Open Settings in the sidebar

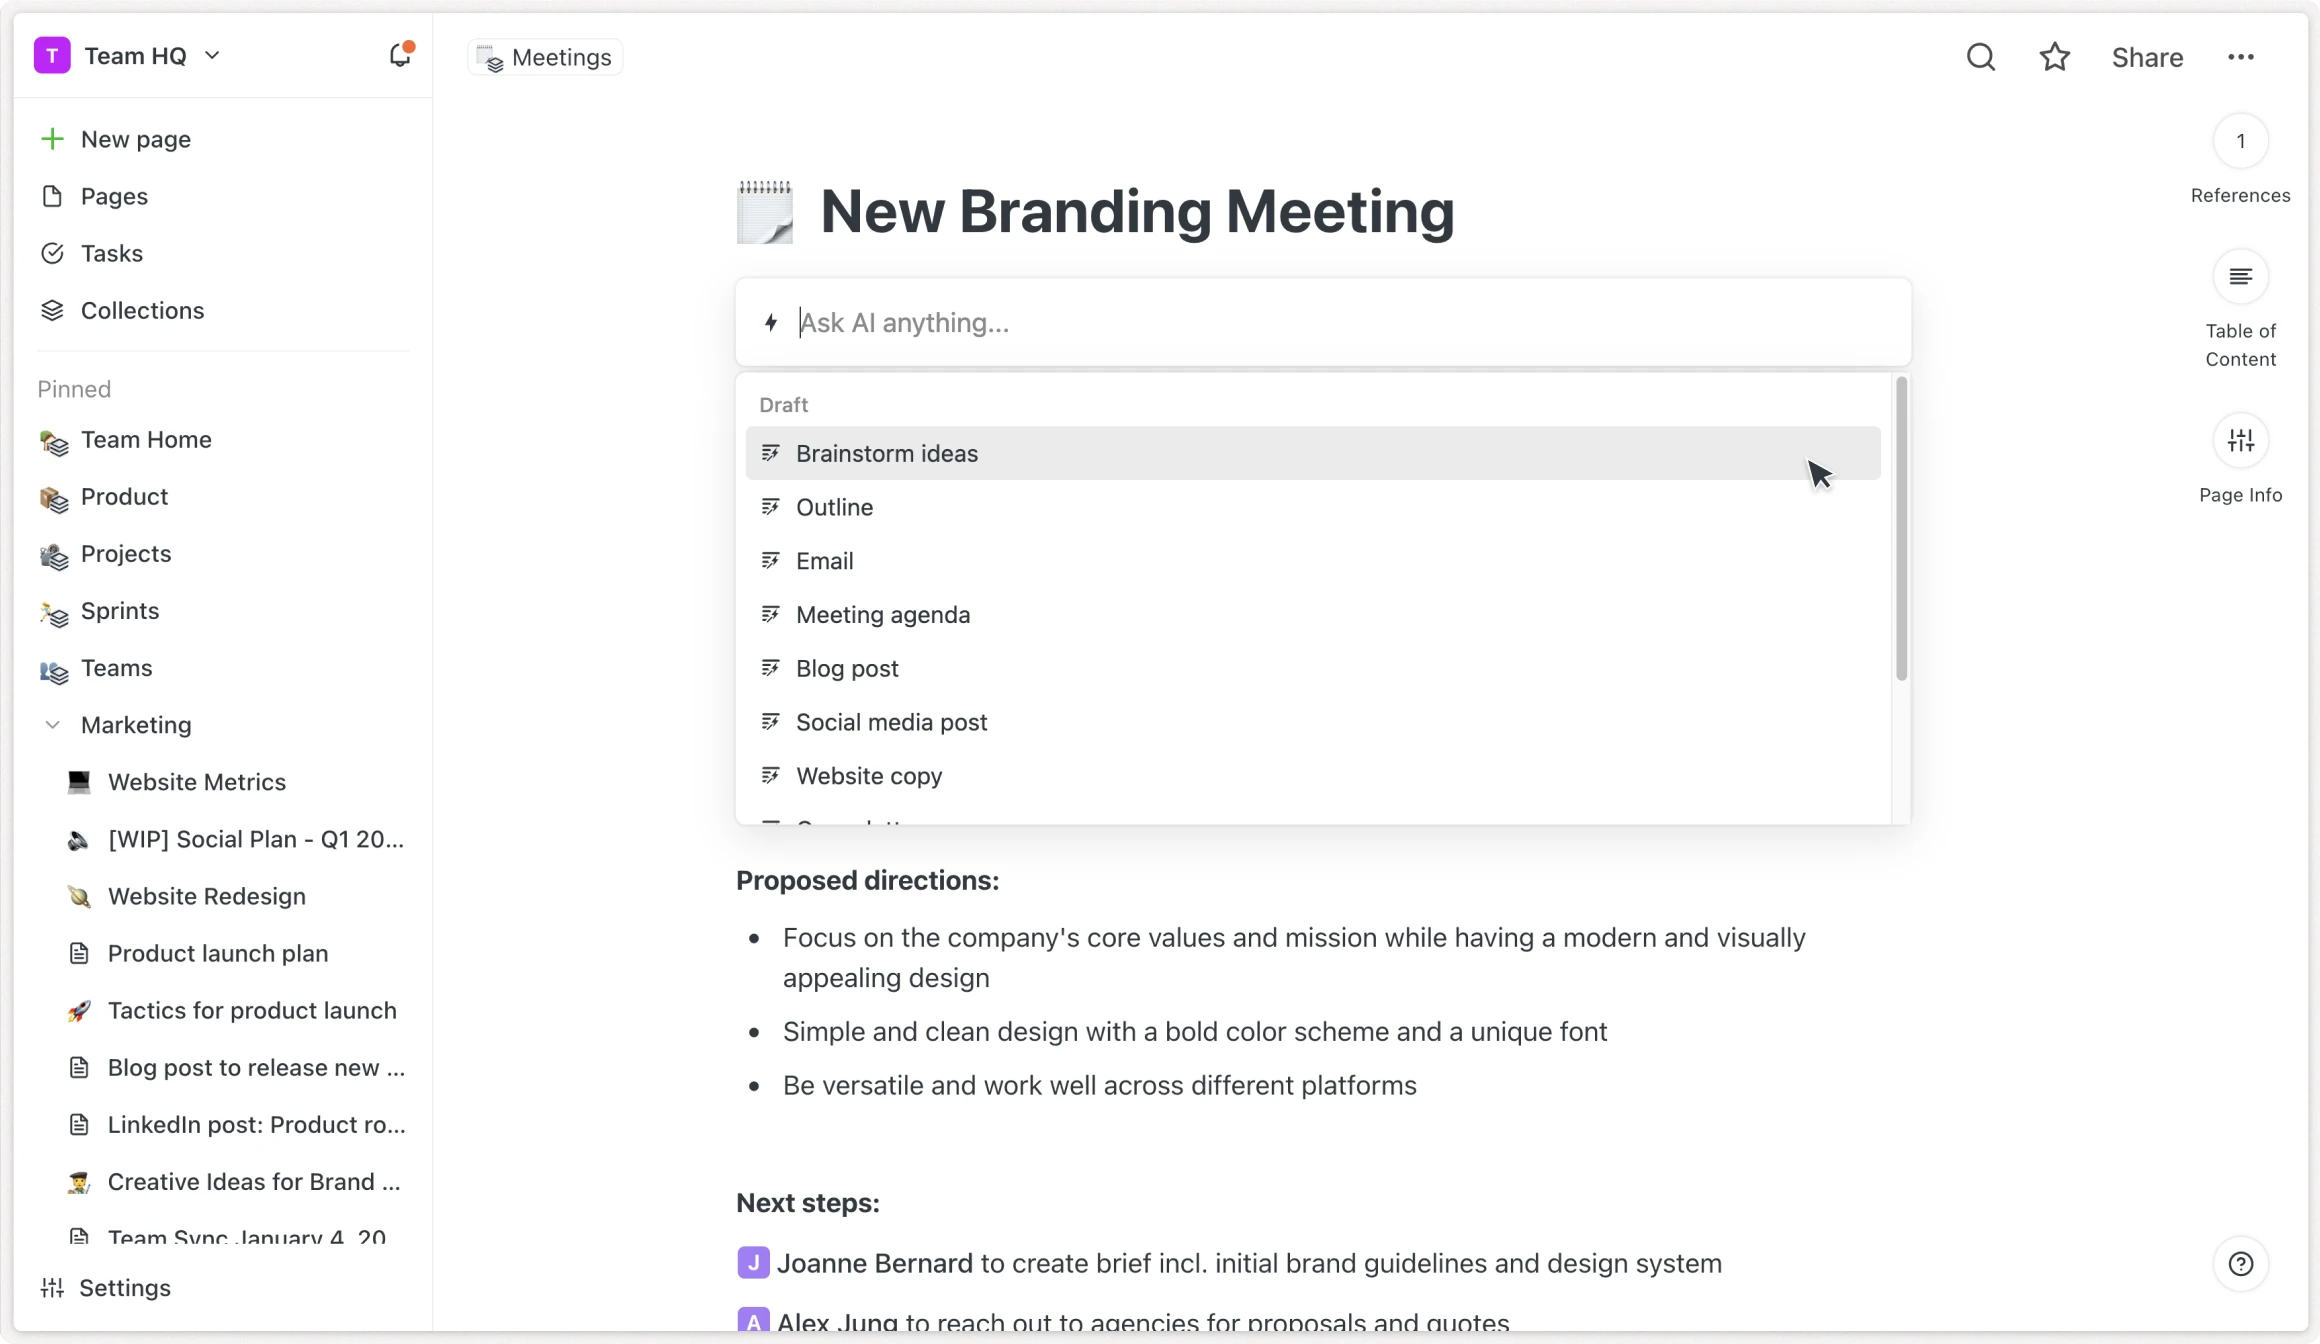pyautogui.click(x=124, y=1288)
